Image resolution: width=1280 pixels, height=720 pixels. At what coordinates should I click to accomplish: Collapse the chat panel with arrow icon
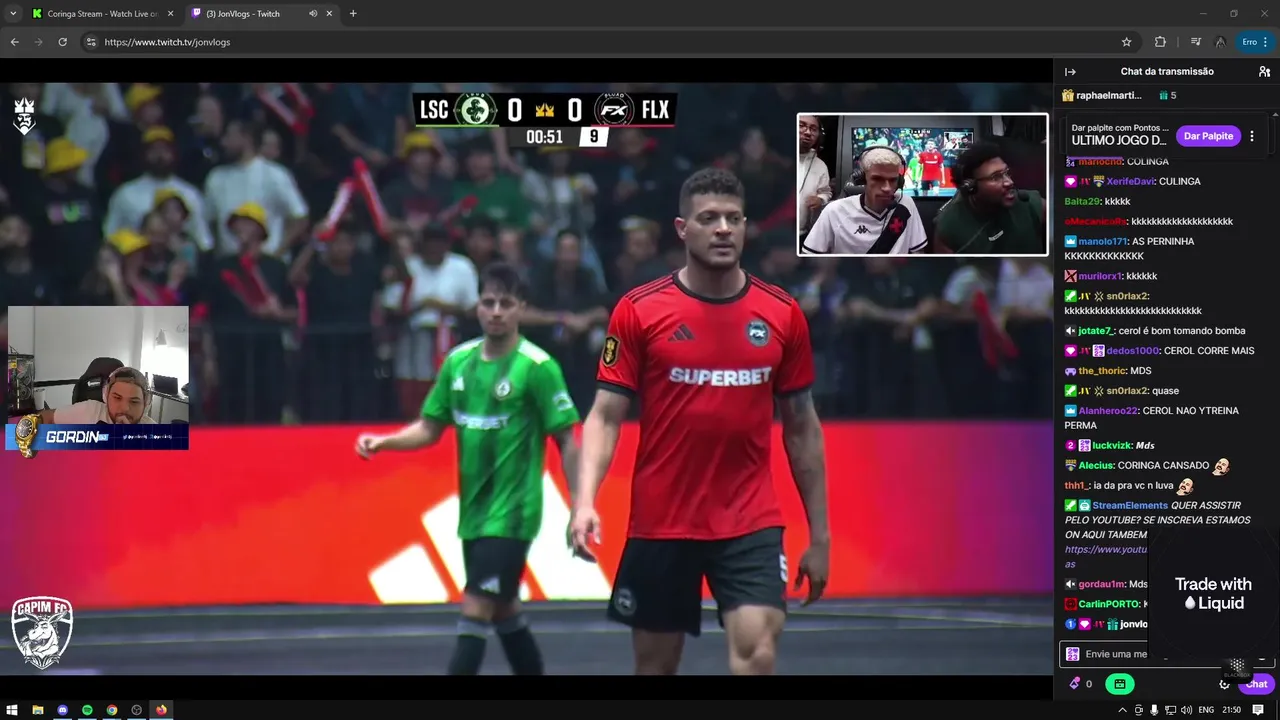[x=1070, y=72]
